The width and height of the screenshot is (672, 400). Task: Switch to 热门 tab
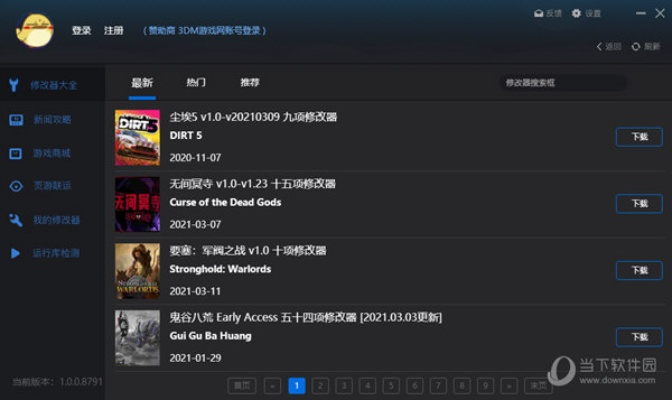click(196, 82)
